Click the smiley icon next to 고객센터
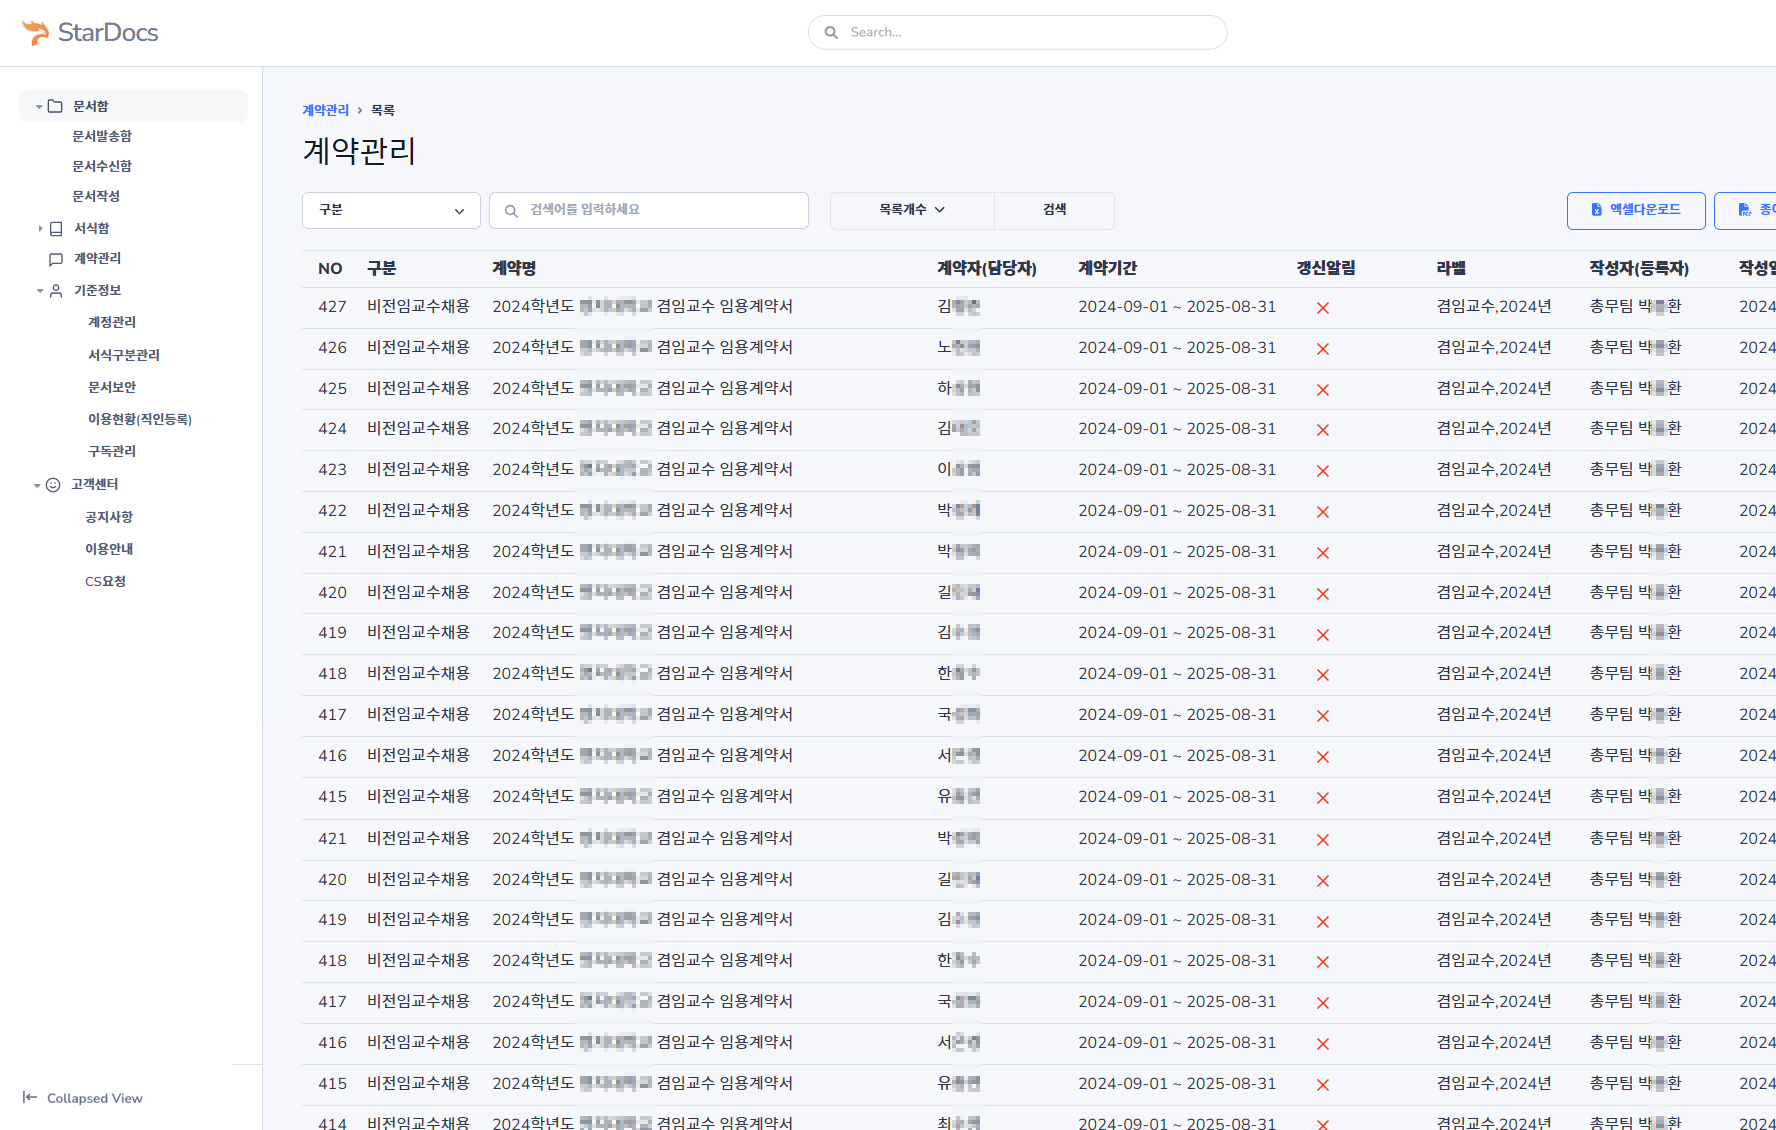Screen dimensions: 1776x1130 click(53, 485)
